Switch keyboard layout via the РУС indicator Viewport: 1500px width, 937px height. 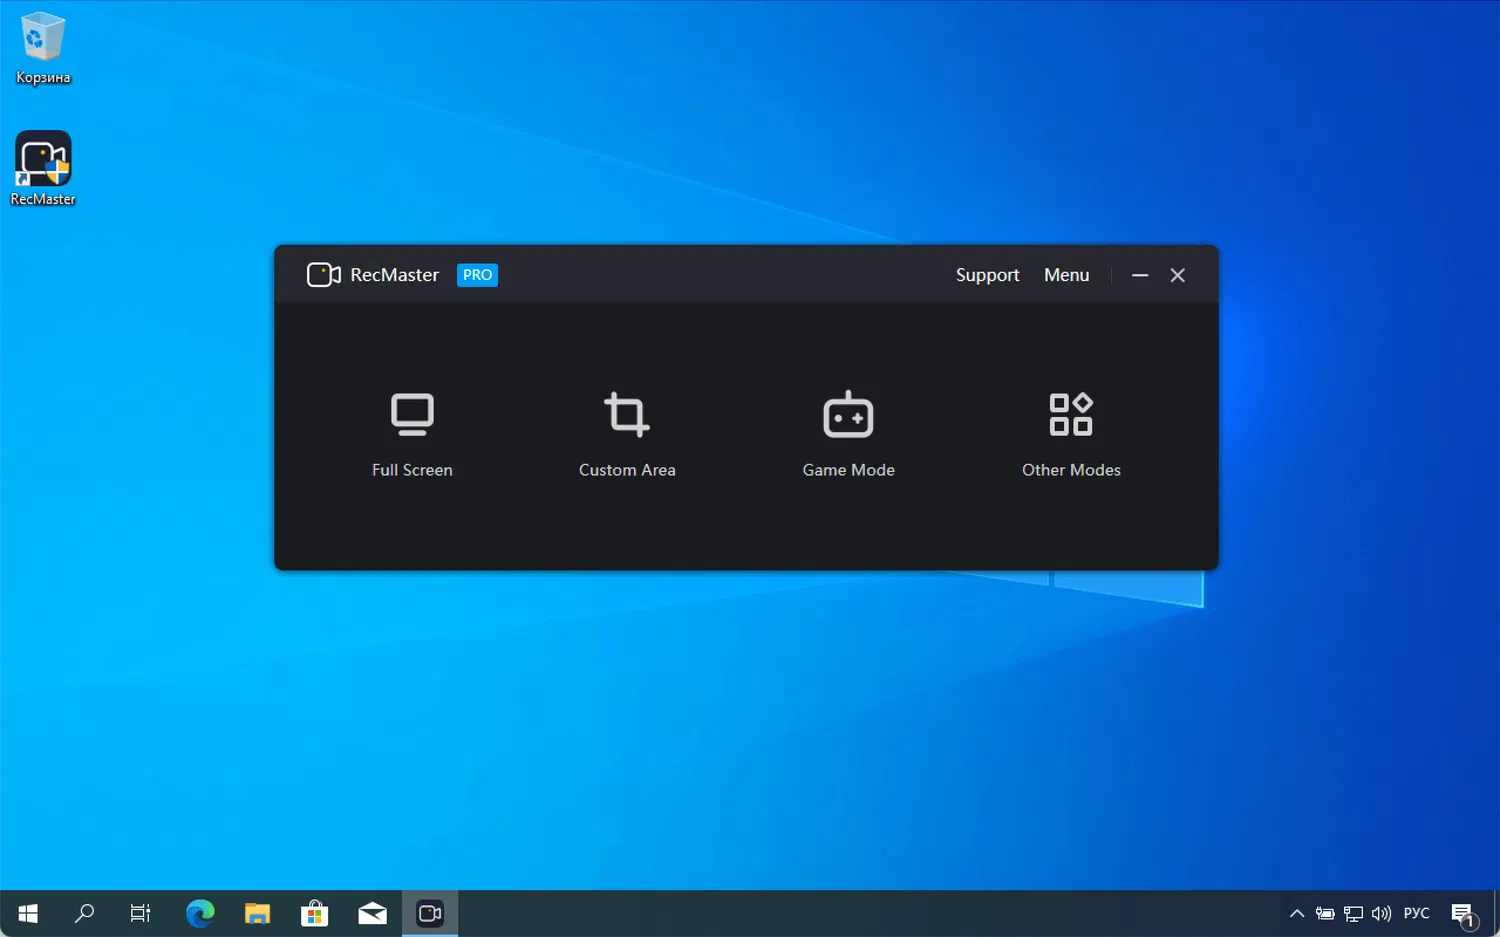tap(1416, 913)
